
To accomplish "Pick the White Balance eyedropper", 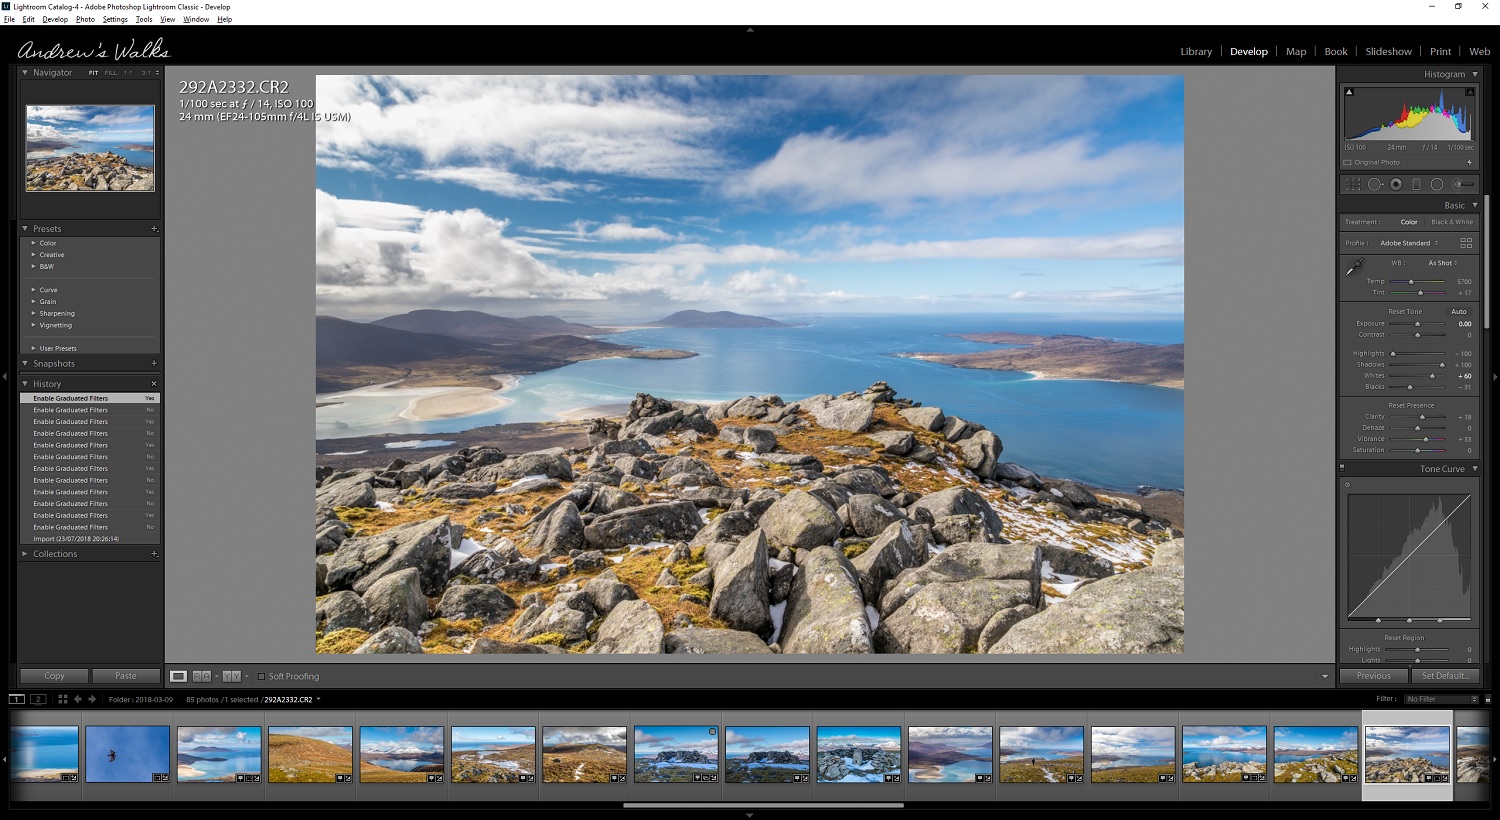I will [x=1354, y=267].
